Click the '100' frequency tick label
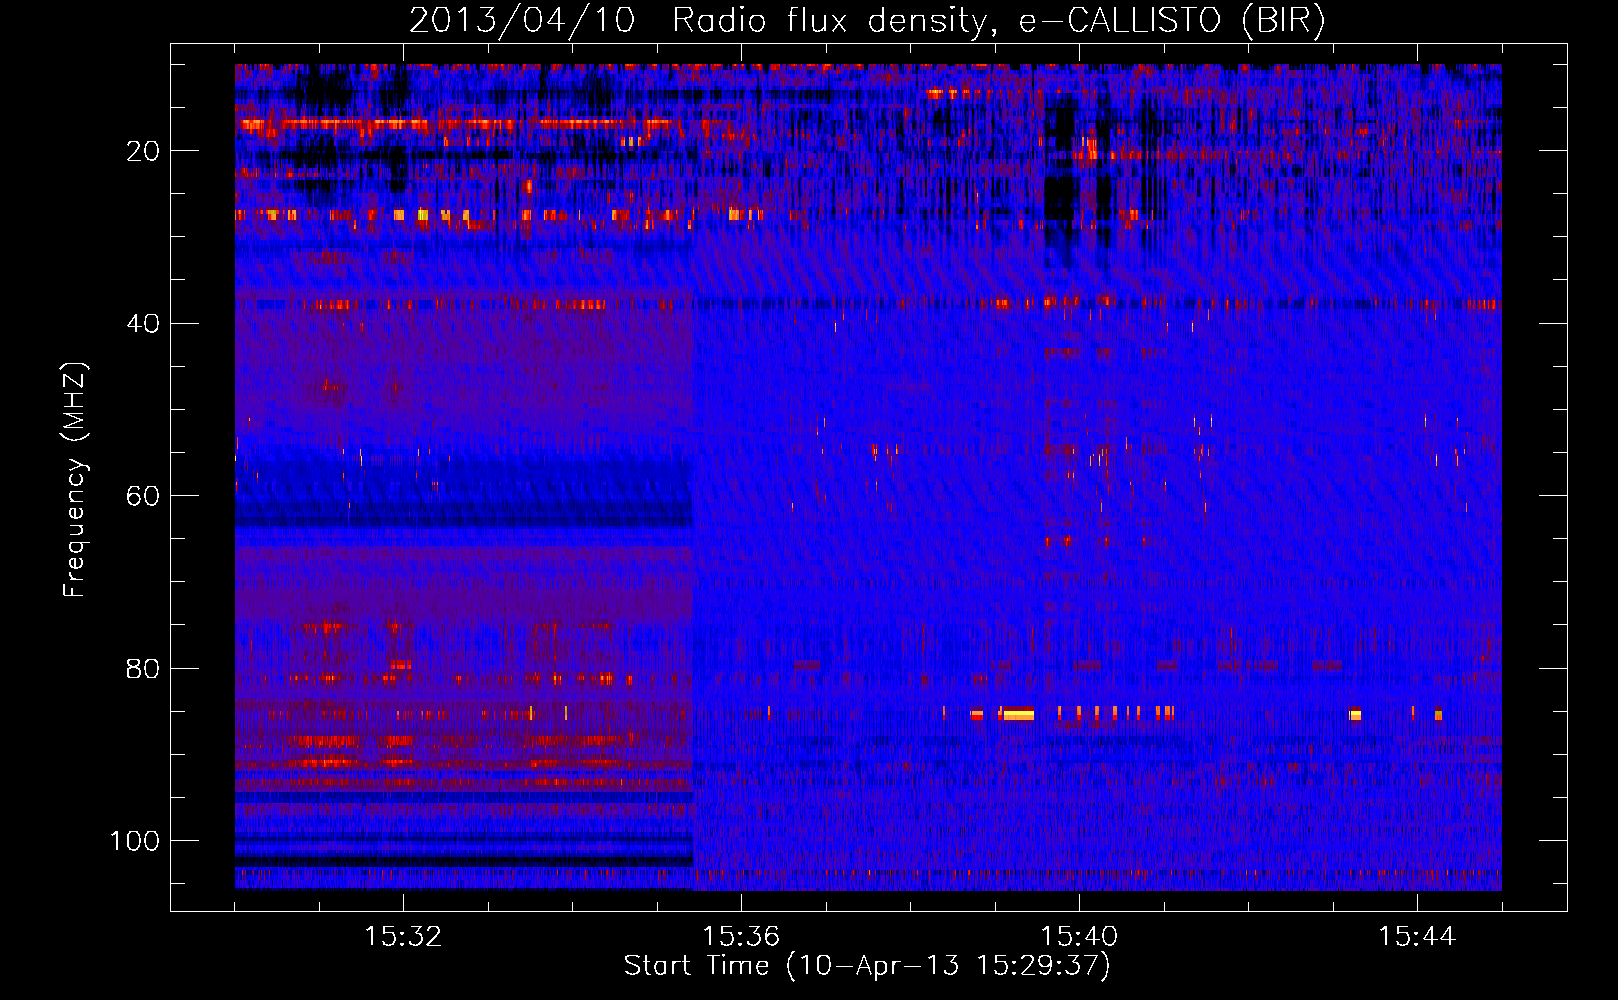The height and width of the screenshot is (1000, 1618). [x=135, y=841]
